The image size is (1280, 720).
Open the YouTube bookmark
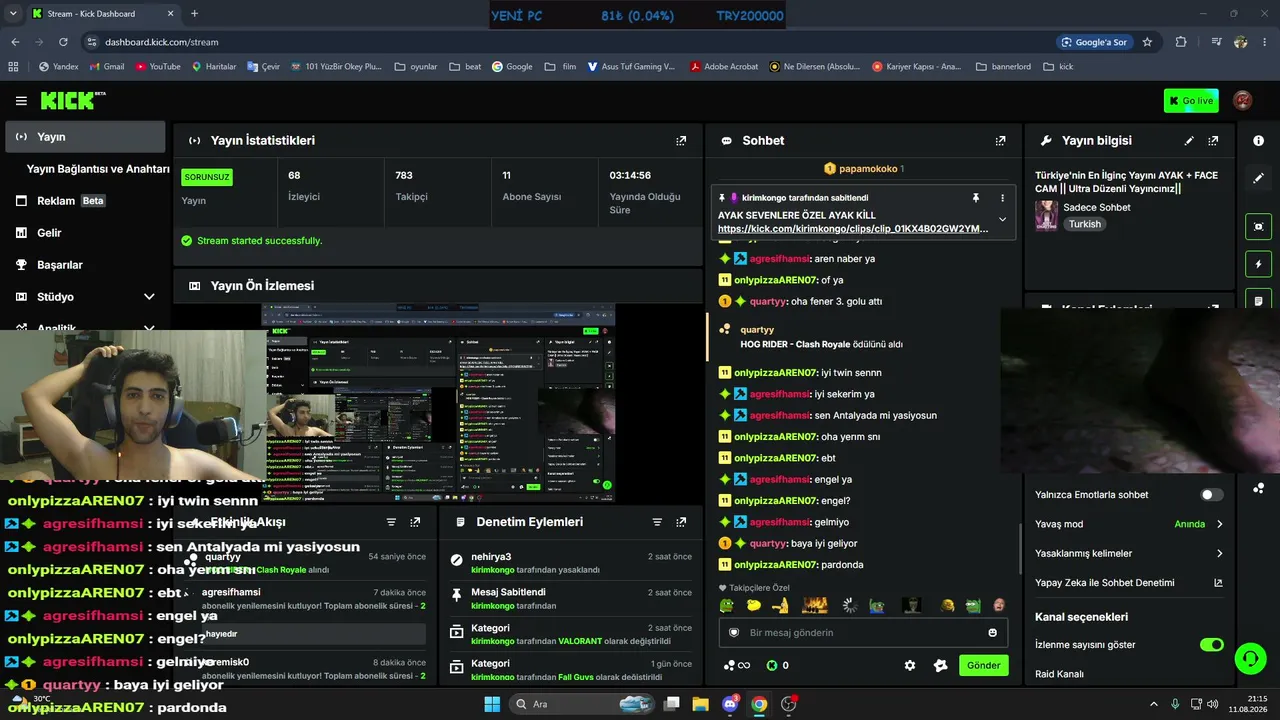[x=158, y=67]
